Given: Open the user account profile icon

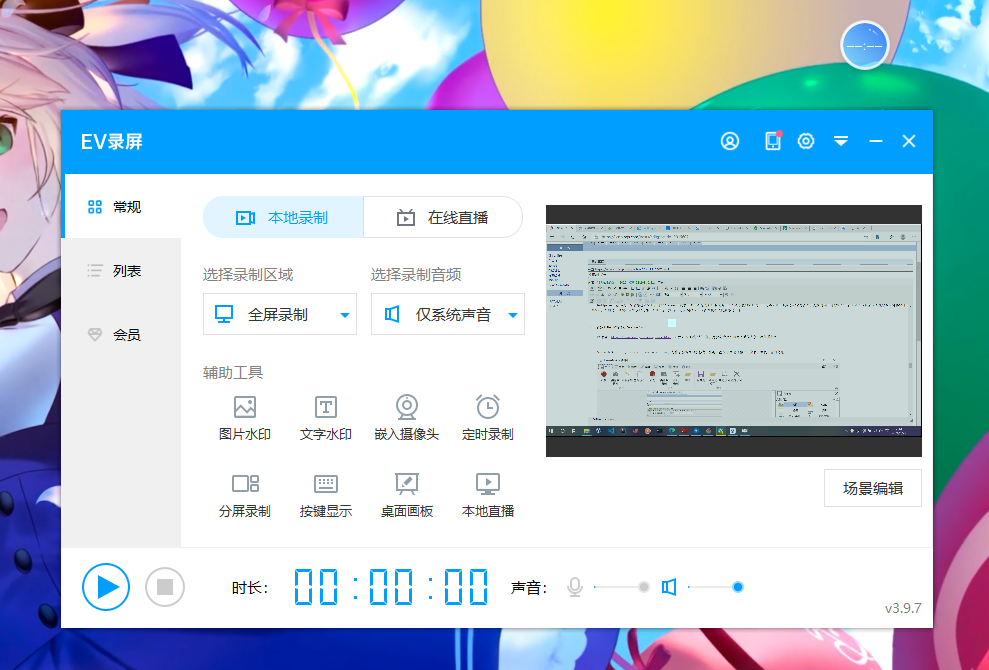Looking at the screenshot, I should tap(730, 141).
